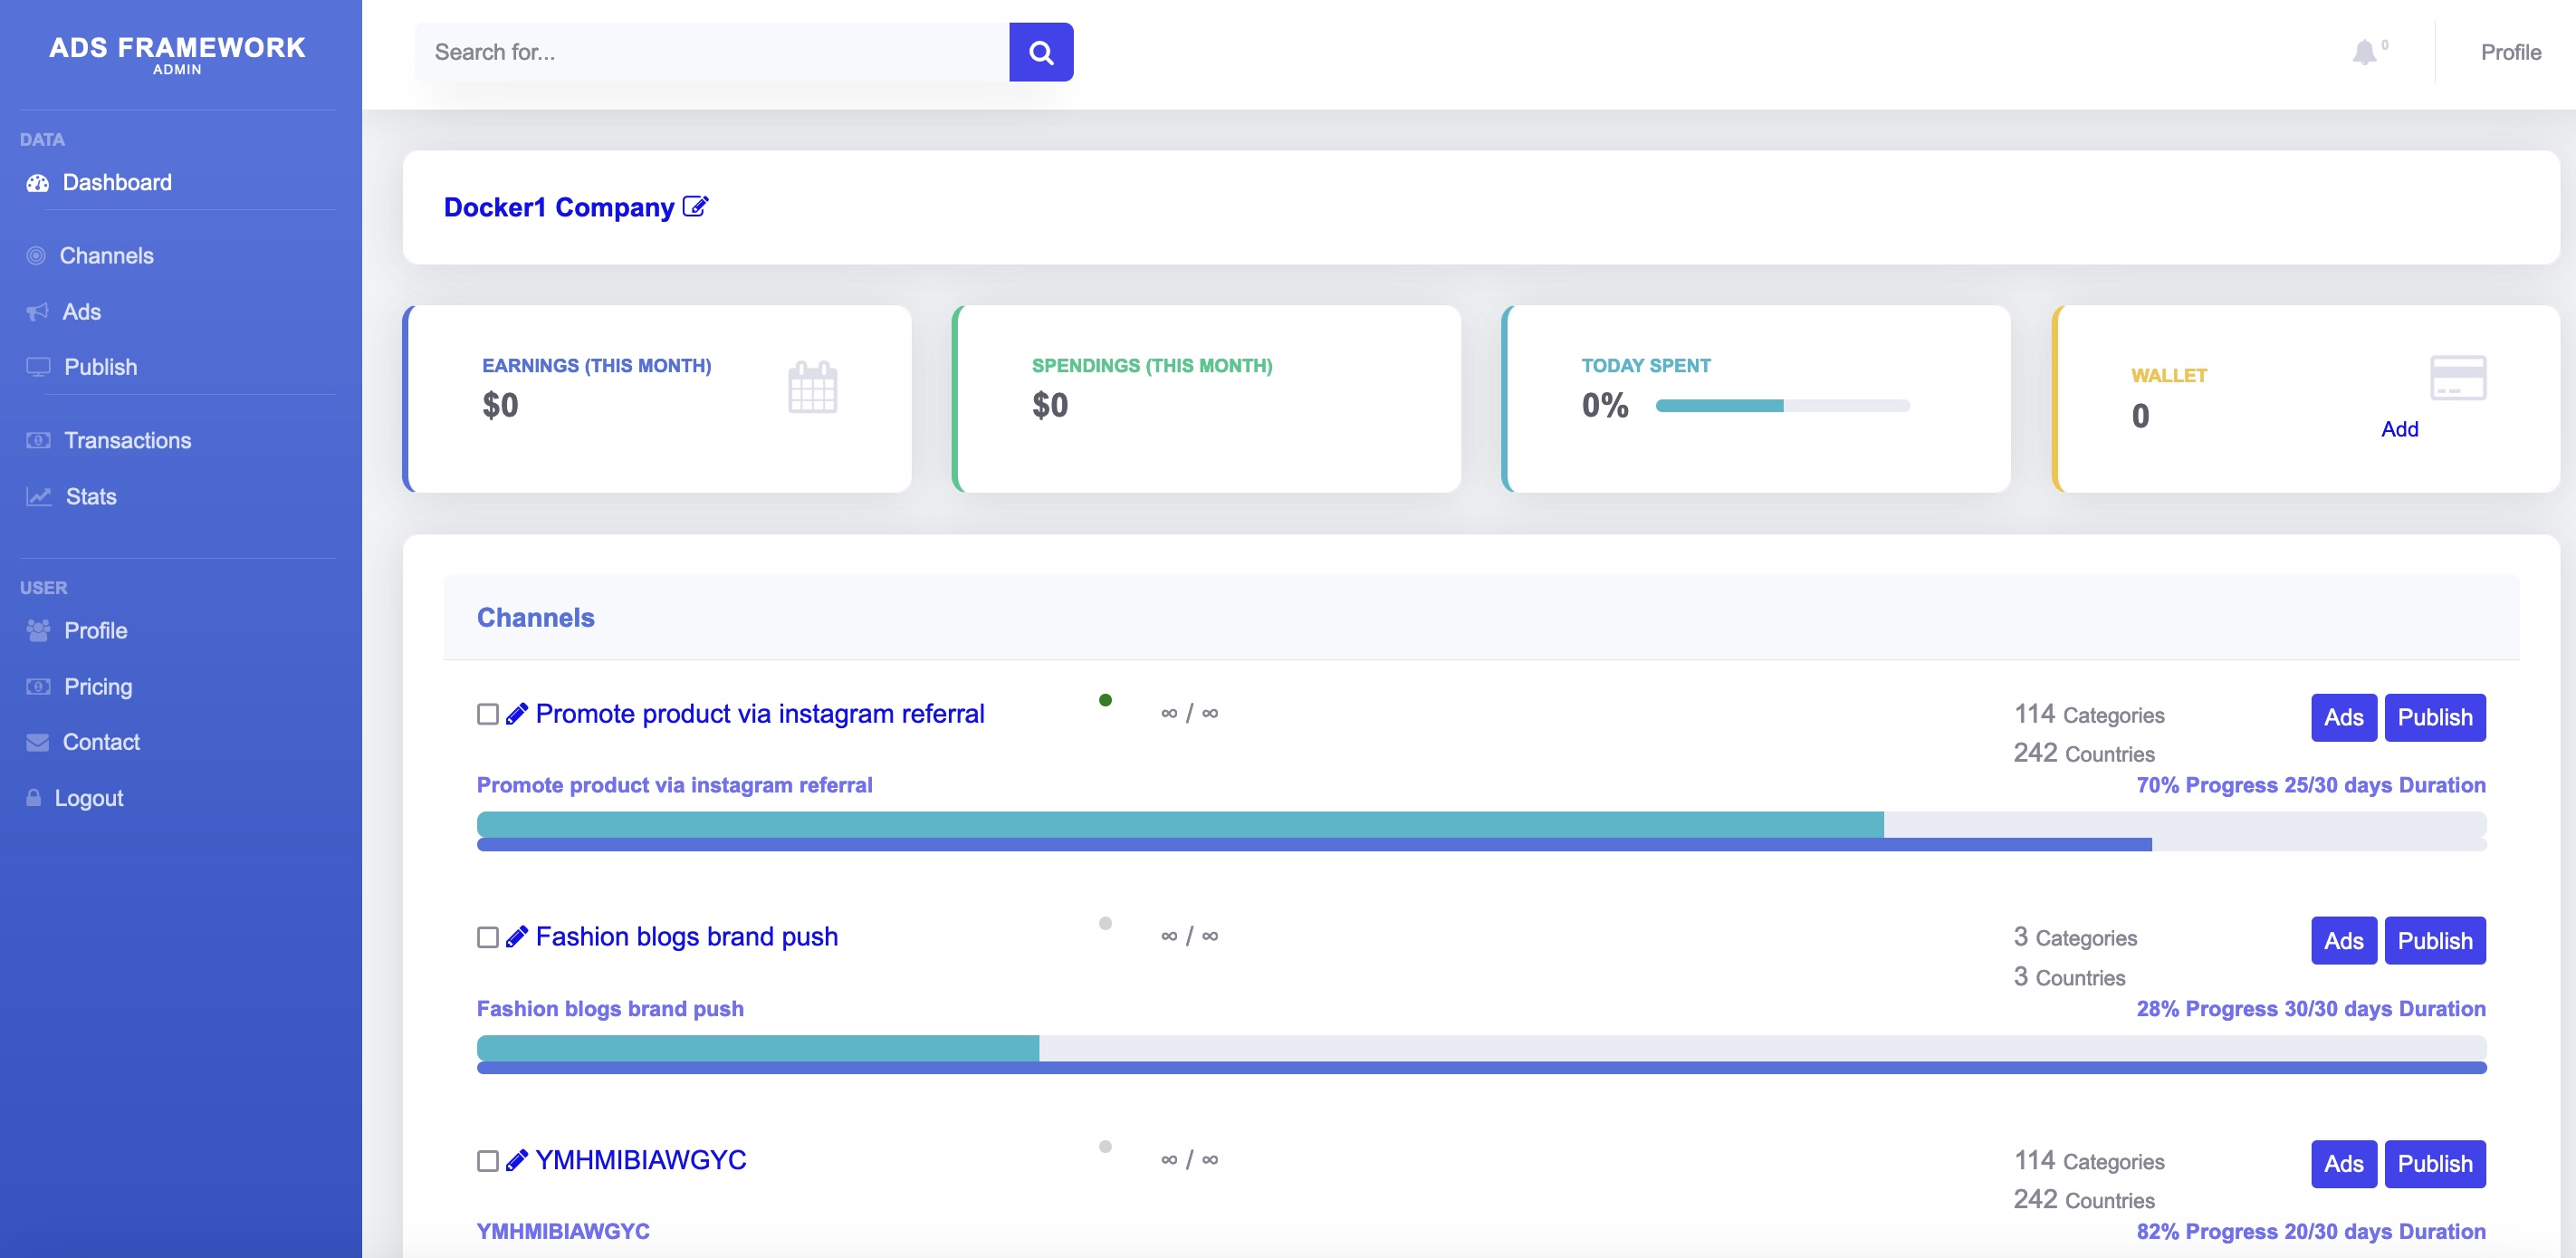Open the notifications bell icon

(x=2363, y=52)
